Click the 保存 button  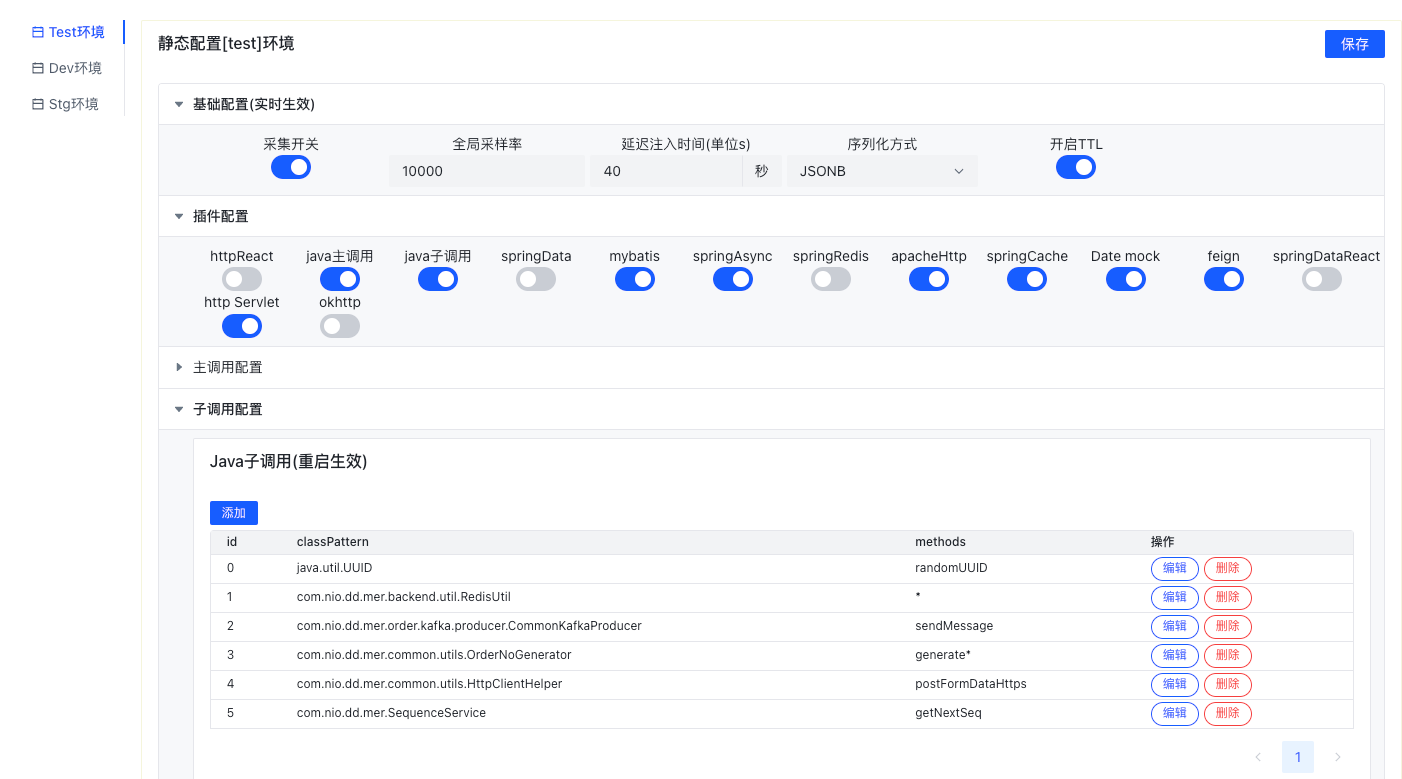tap(1354, 43)
